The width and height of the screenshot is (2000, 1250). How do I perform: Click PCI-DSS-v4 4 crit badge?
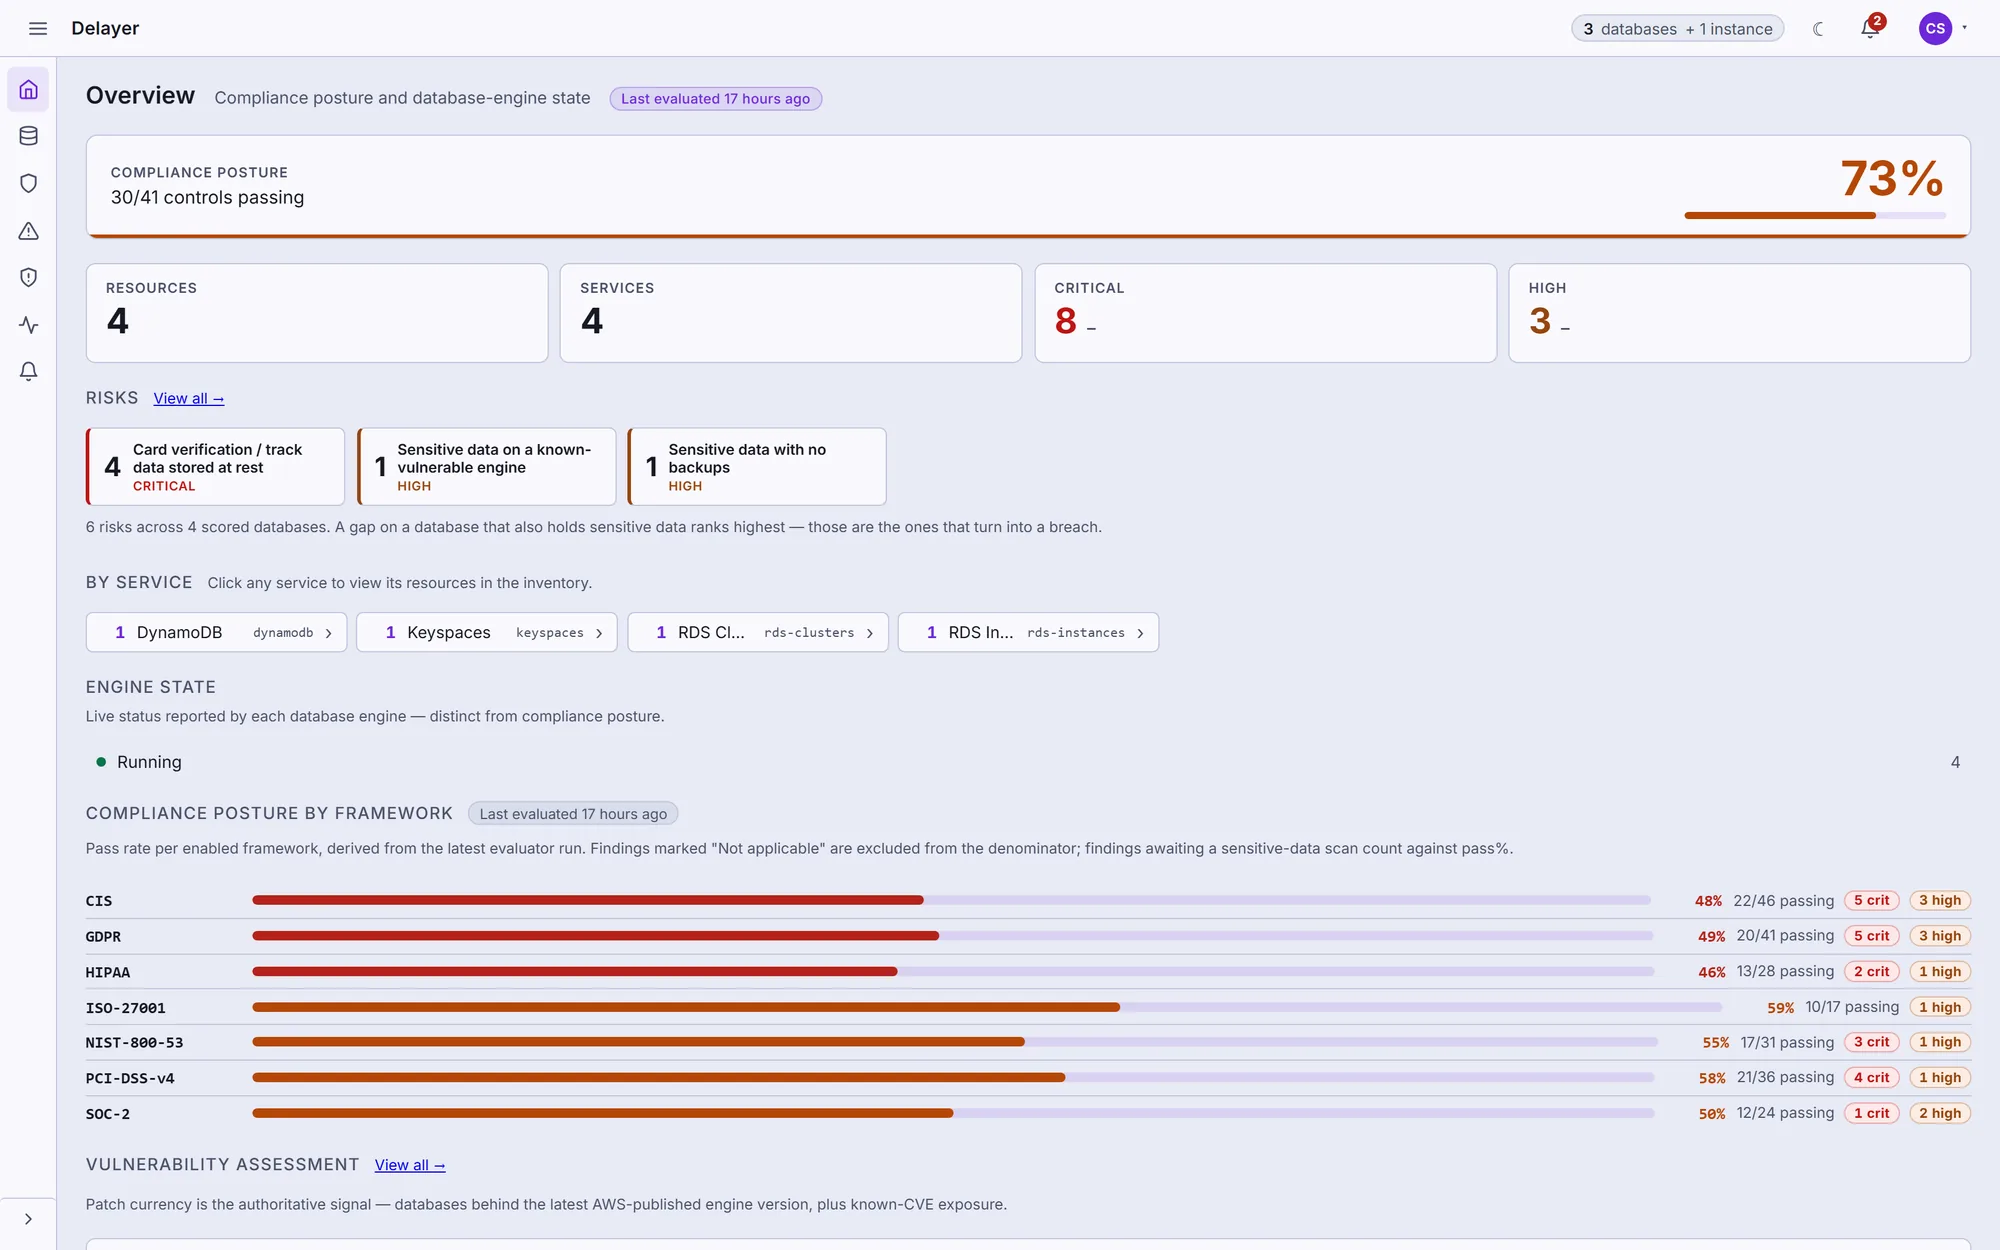tap(1872, 1078)
